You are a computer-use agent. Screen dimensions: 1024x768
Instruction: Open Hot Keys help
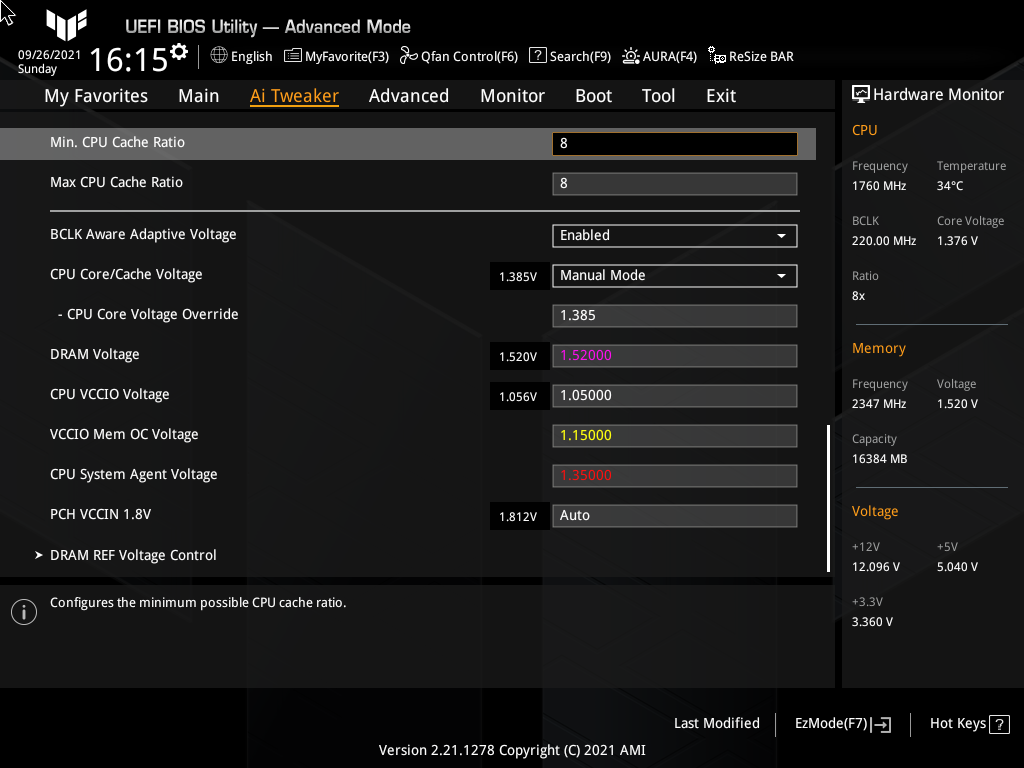click(x=969, y=724)
